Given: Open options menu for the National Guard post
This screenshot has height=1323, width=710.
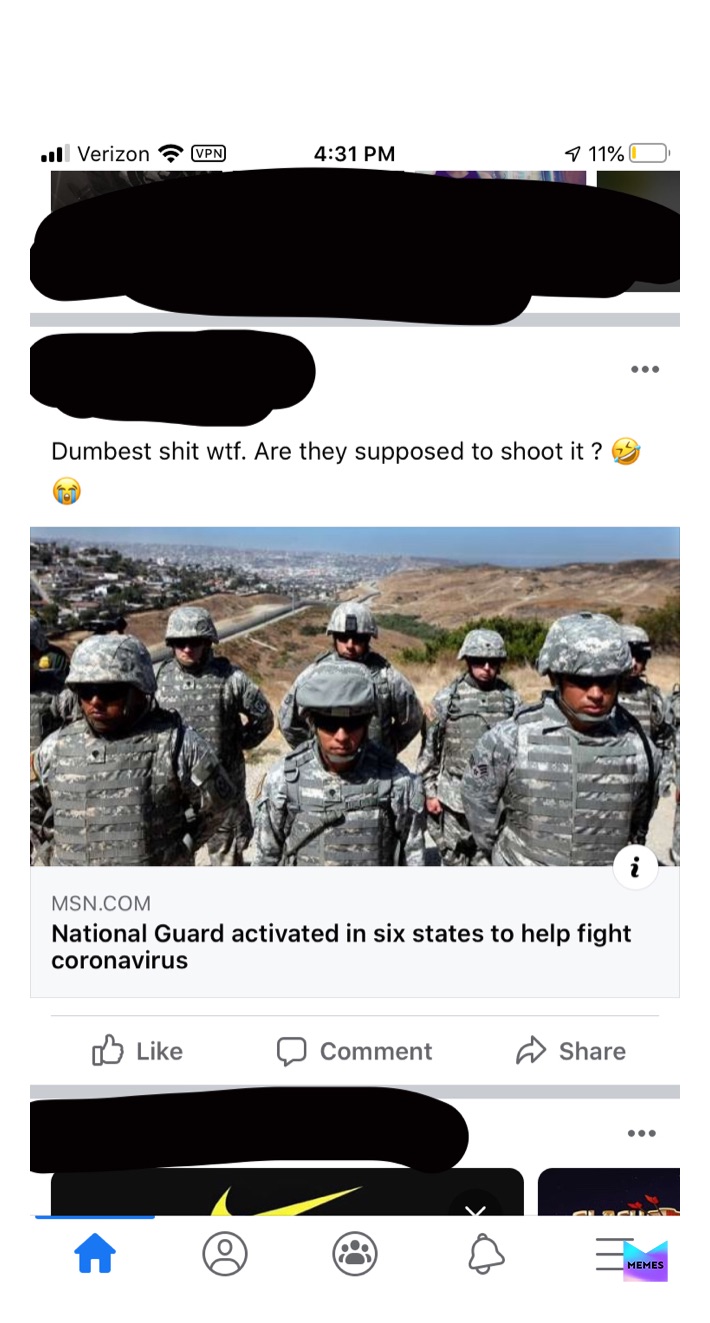Looking at the screenshot, I should tap(645, 370).
